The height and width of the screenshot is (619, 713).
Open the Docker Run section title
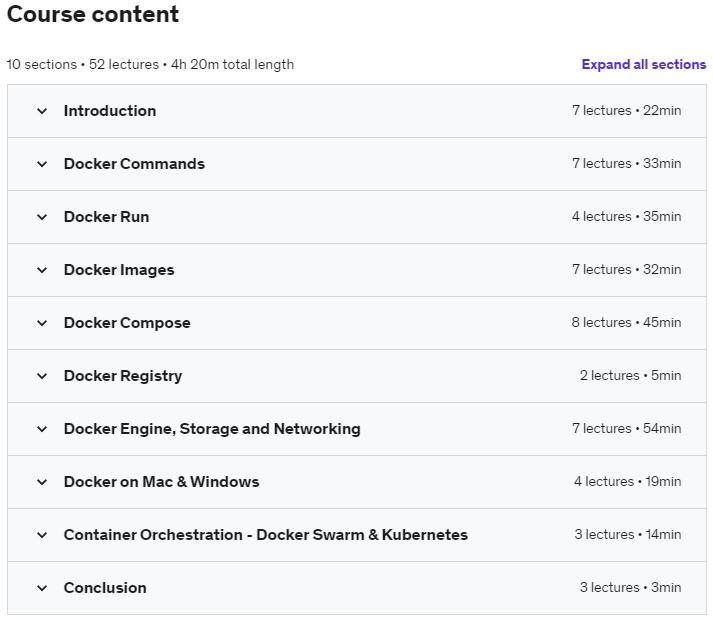(106, 217)
